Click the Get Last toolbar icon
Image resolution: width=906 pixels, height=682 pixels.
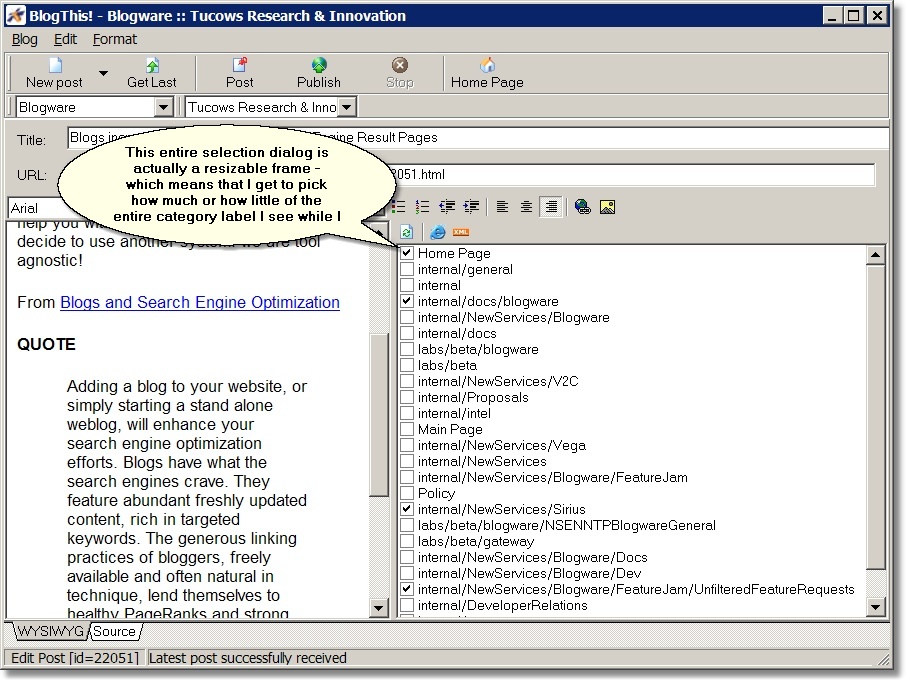pos(152,65)
